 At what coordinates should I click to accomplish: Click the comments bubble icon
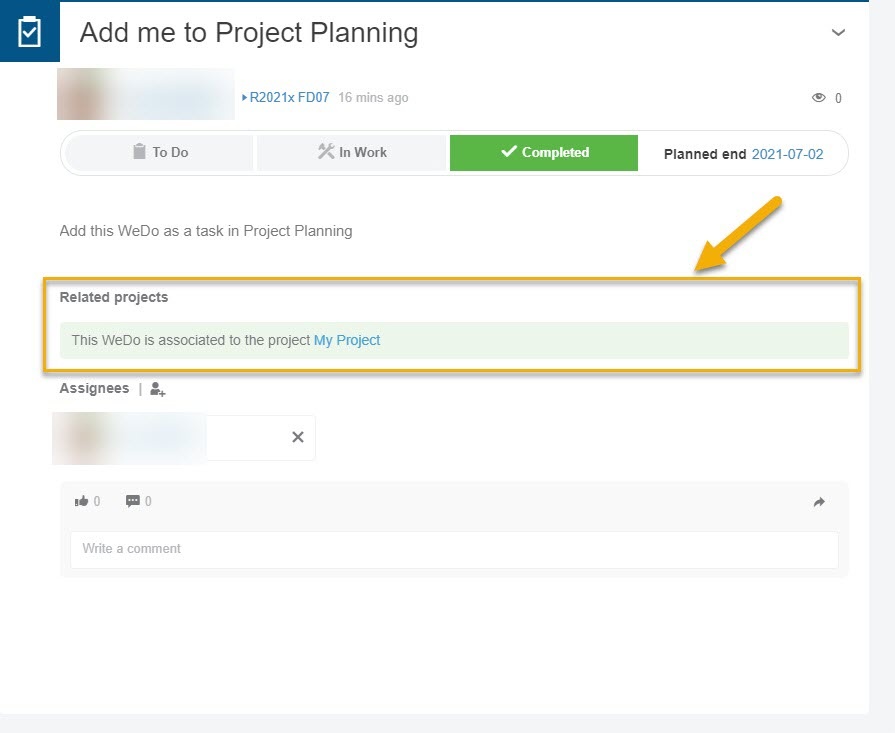(x=132, y=501)
